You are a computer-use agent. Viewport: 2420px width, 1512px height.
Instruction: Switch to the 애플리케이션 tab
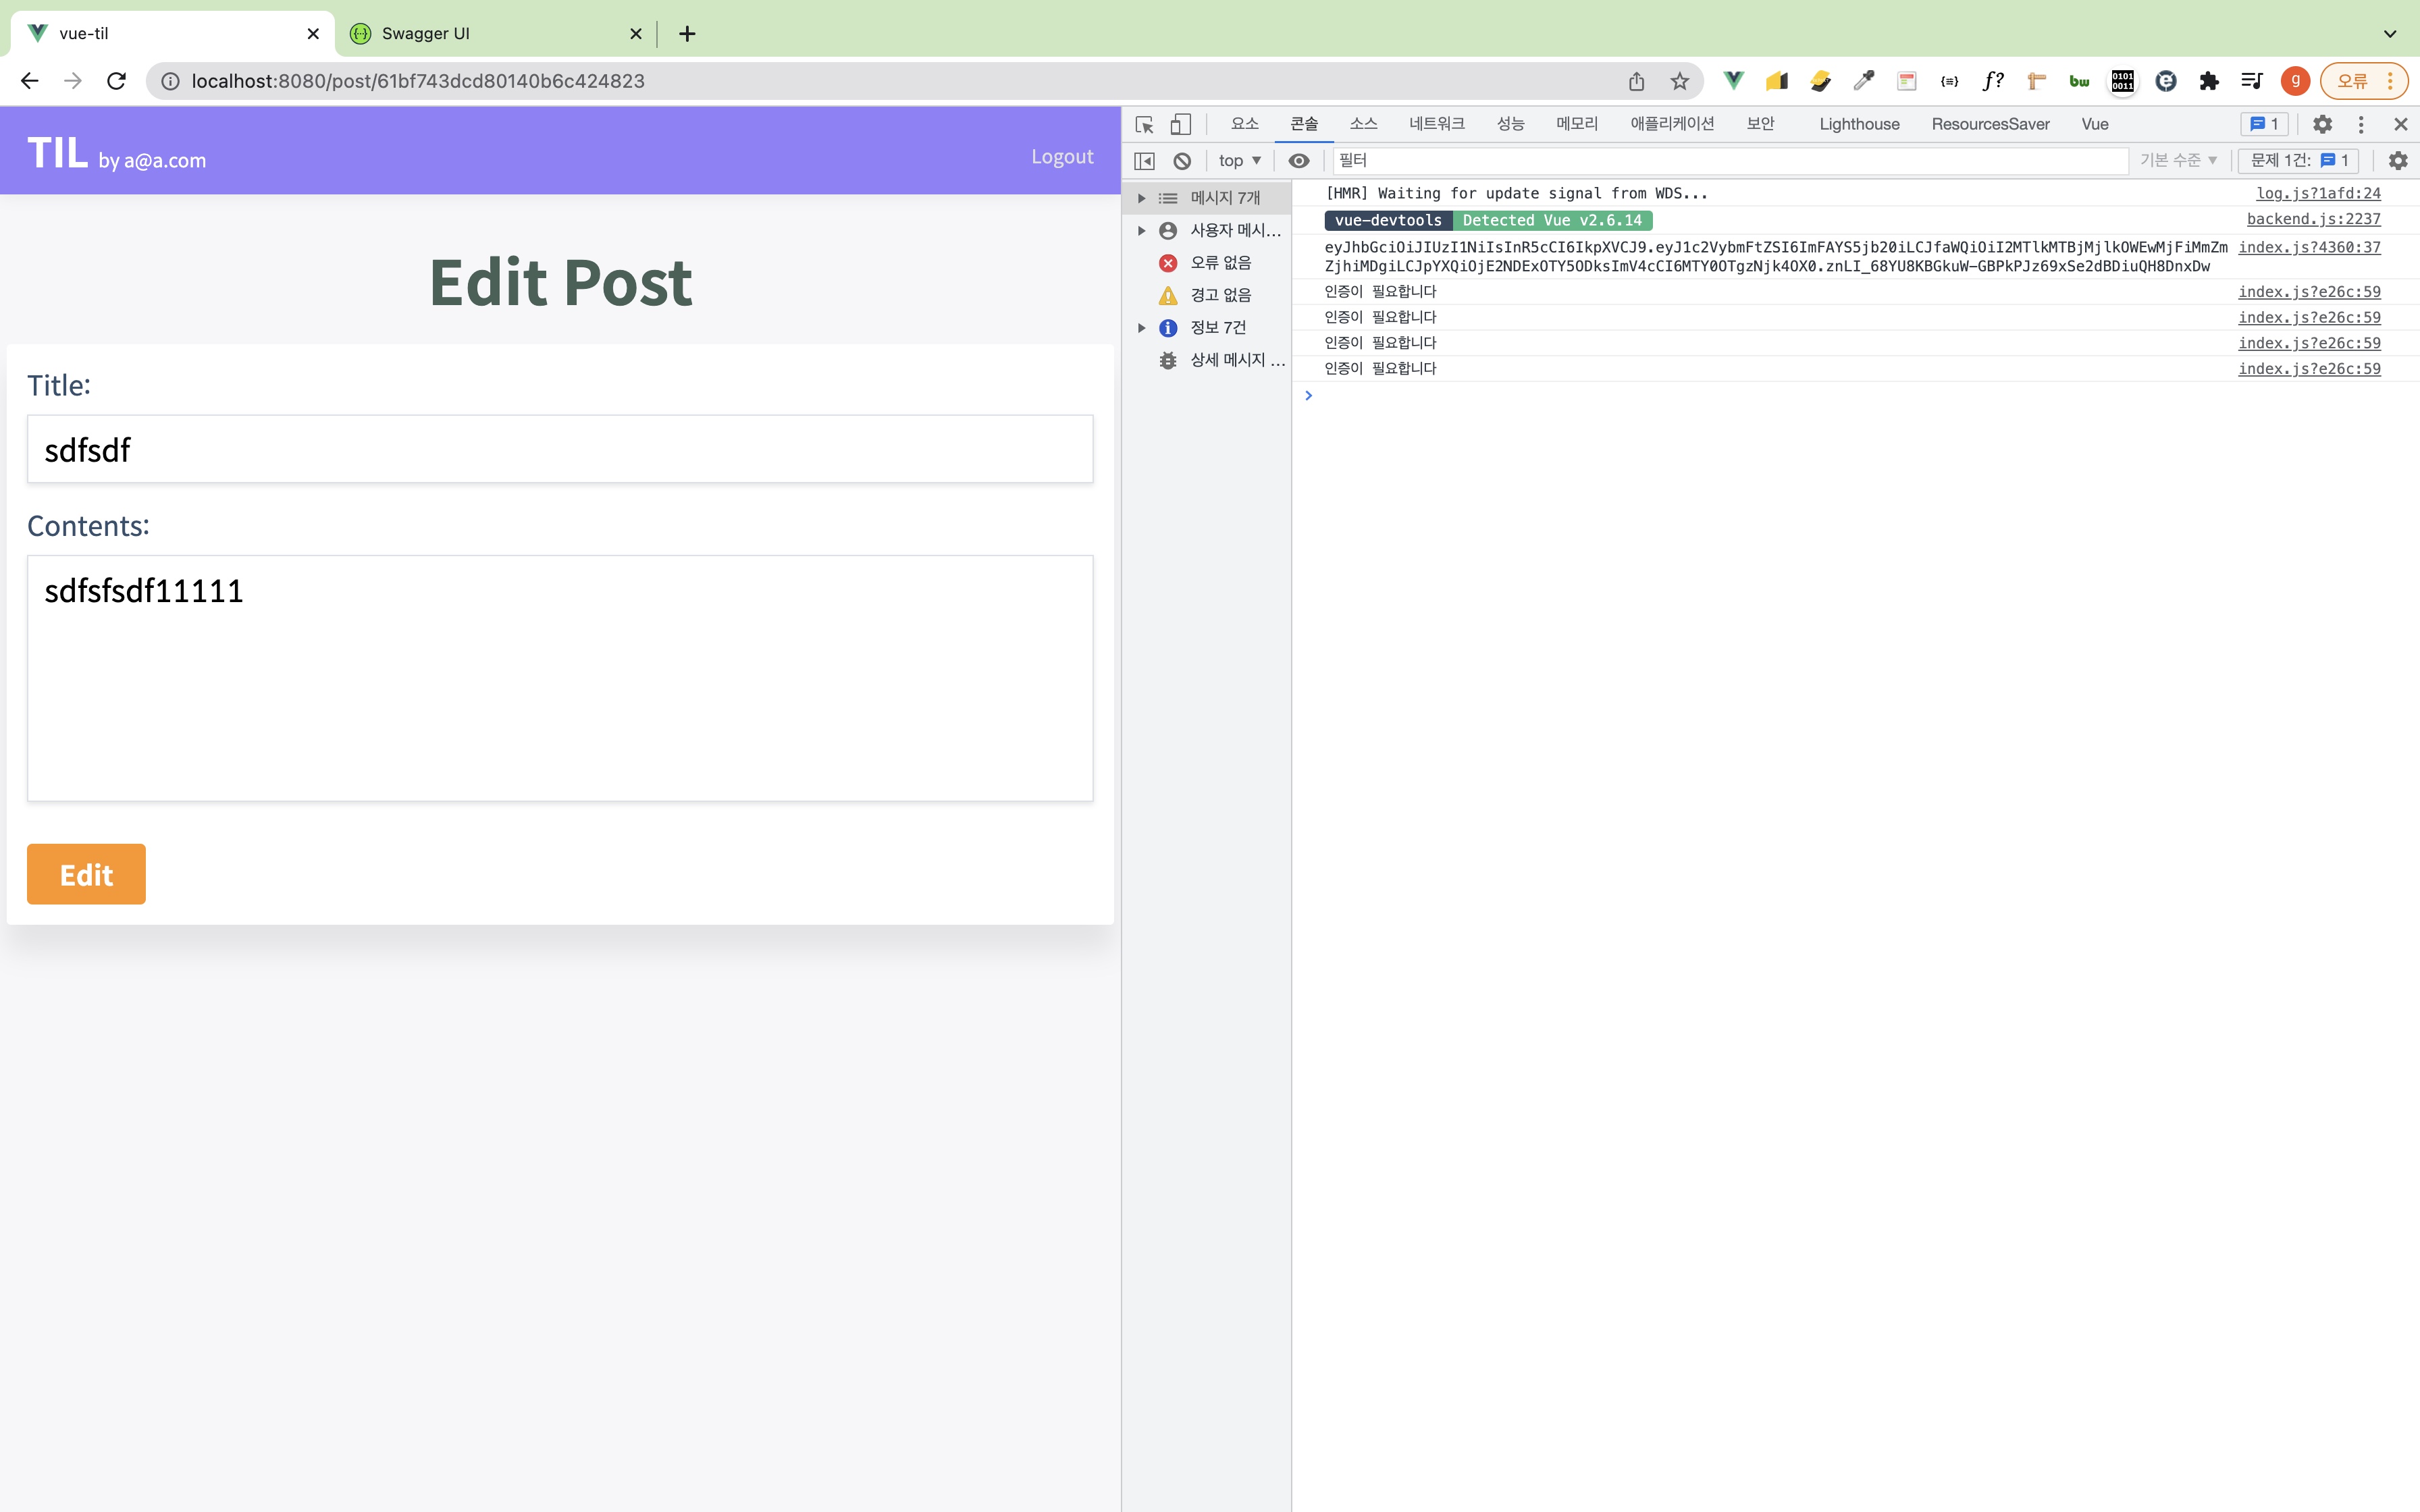[1672, 124]
